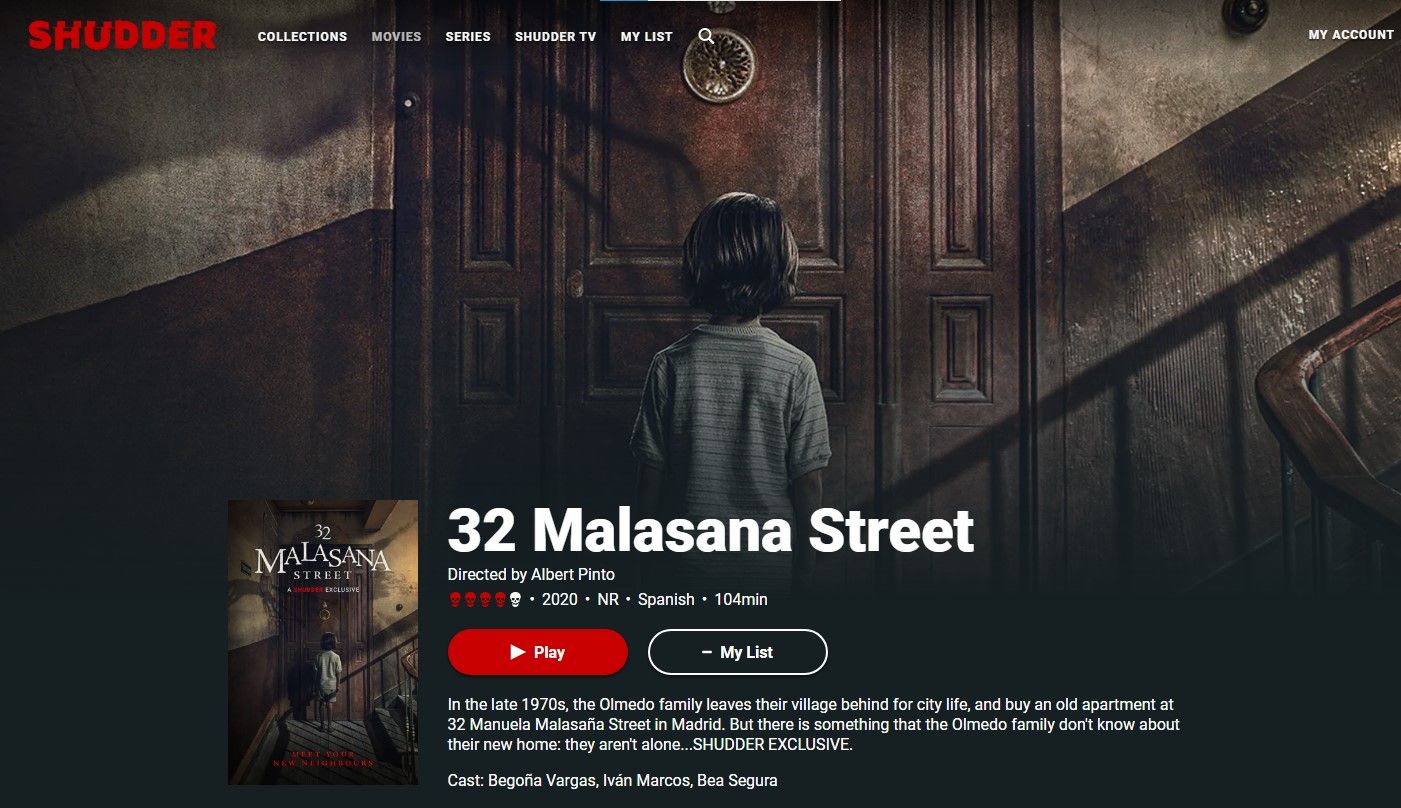
Task: Click cast member Bea Segura
Action: 735,780
